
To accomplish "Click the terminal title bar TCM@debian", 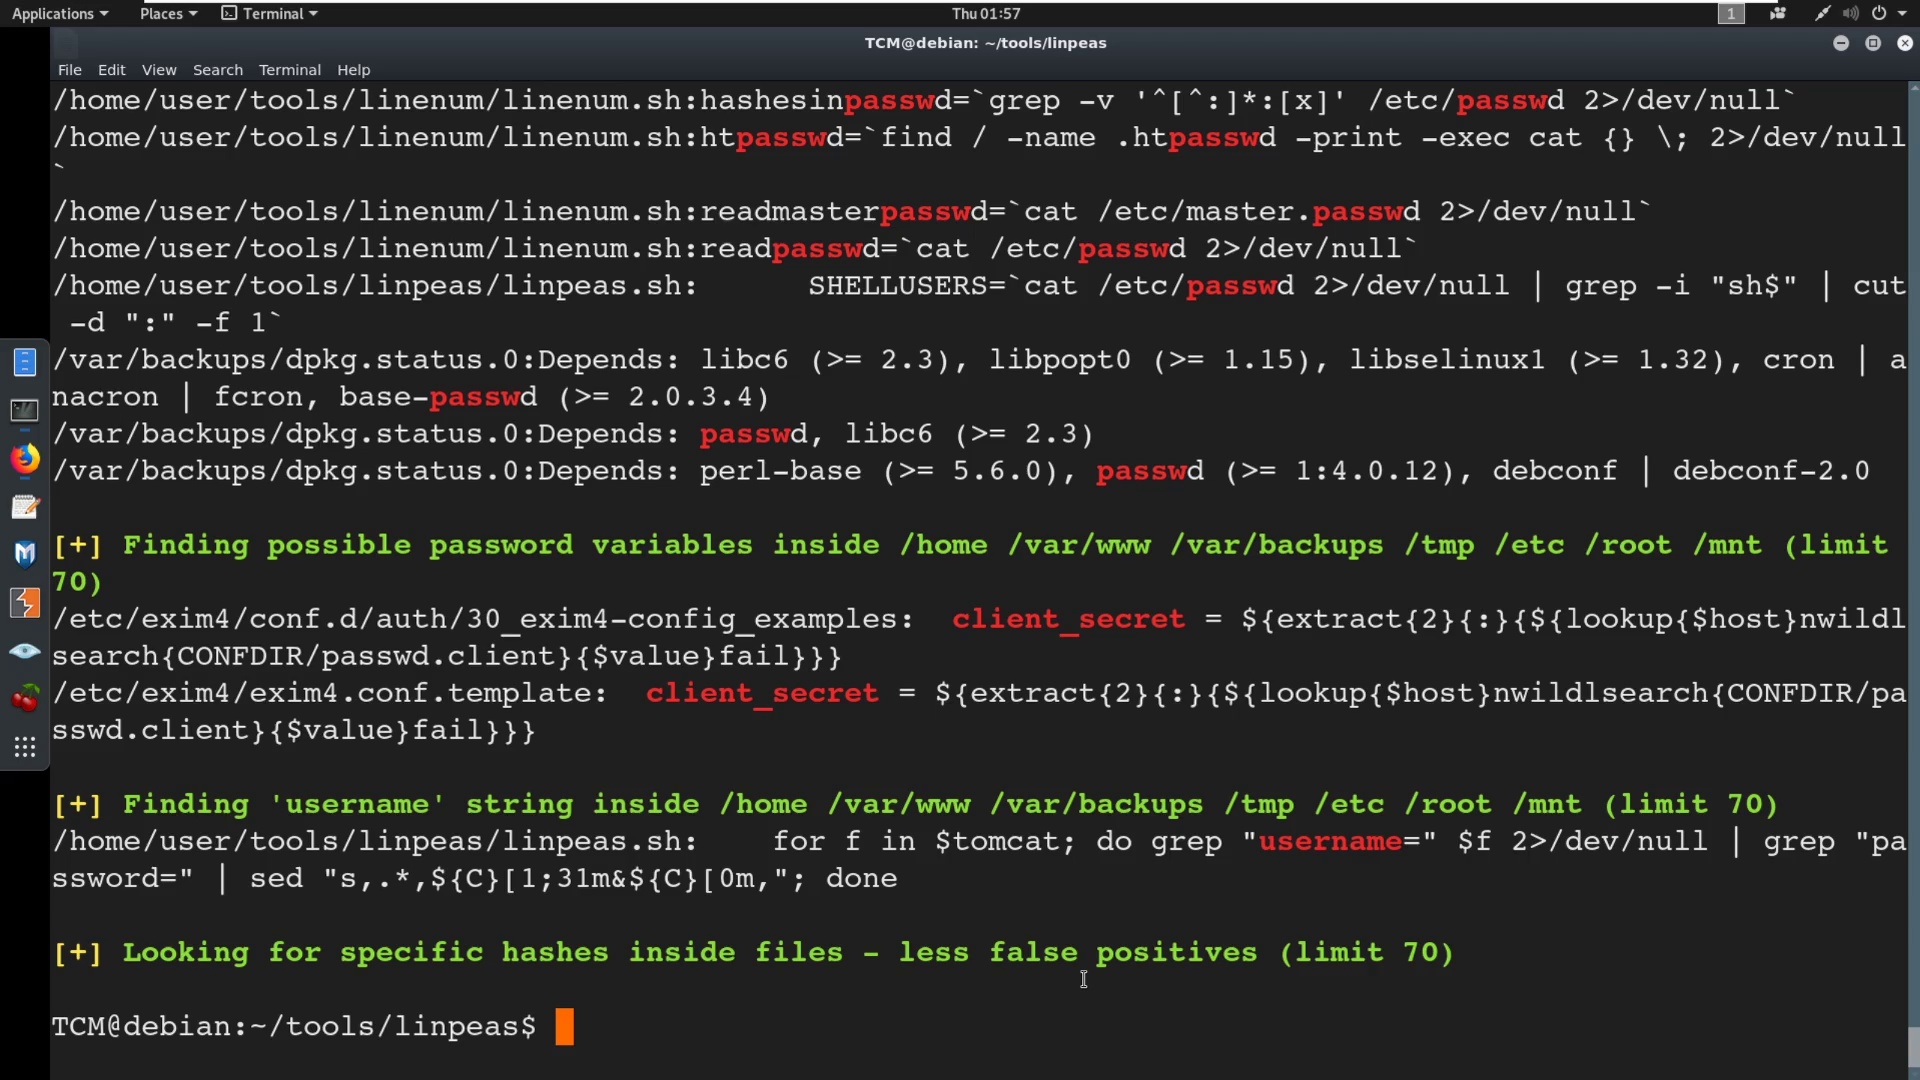I will (985, 43).
